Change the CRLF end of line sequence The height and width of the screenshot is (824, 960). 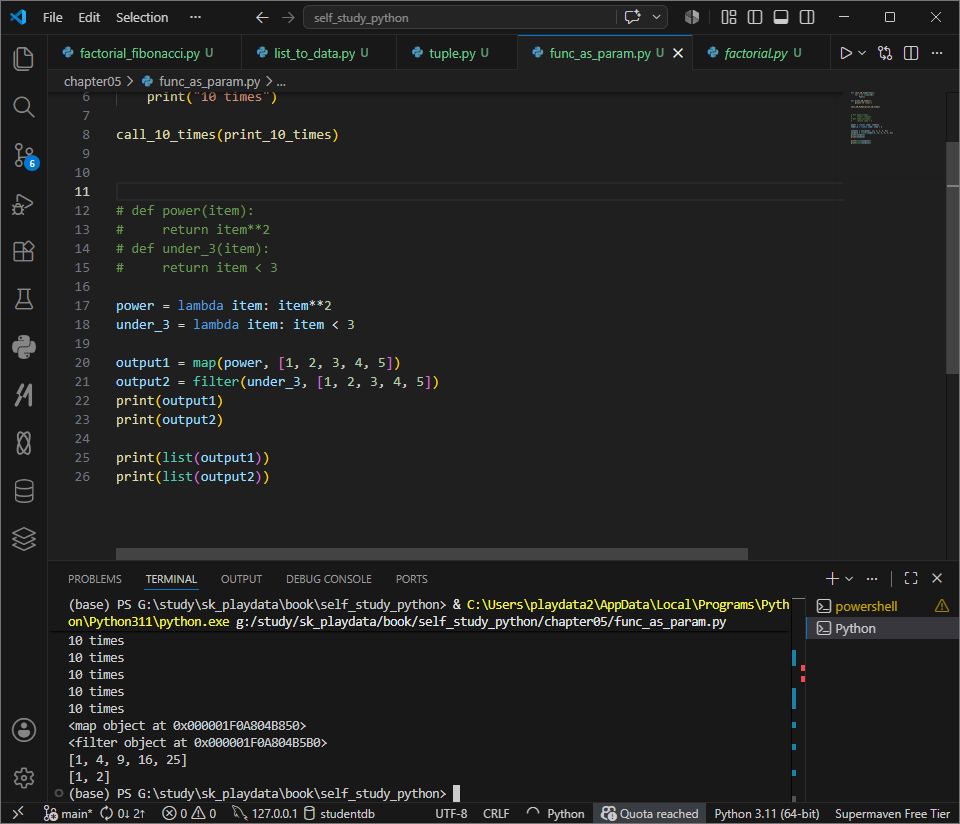pos(496,813)
